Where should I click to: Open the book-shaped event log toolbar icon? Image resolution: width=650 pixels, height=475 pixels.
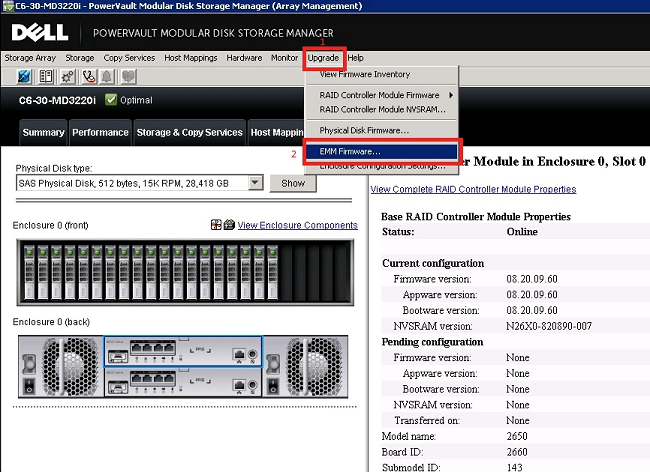point(46,76)
